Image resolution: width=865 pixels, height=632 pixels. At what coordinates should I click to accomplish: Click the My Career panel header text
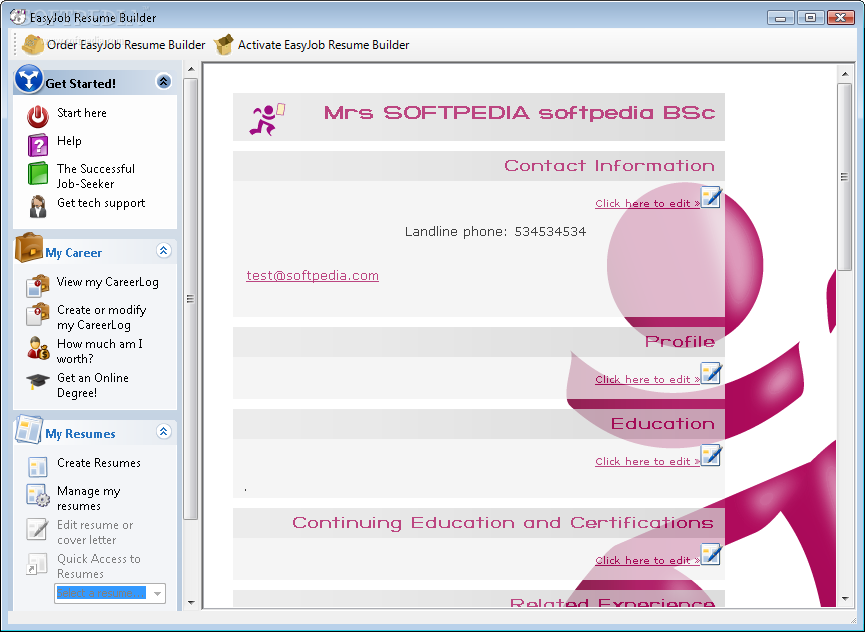pyautogui.click(x=73, y=253)
